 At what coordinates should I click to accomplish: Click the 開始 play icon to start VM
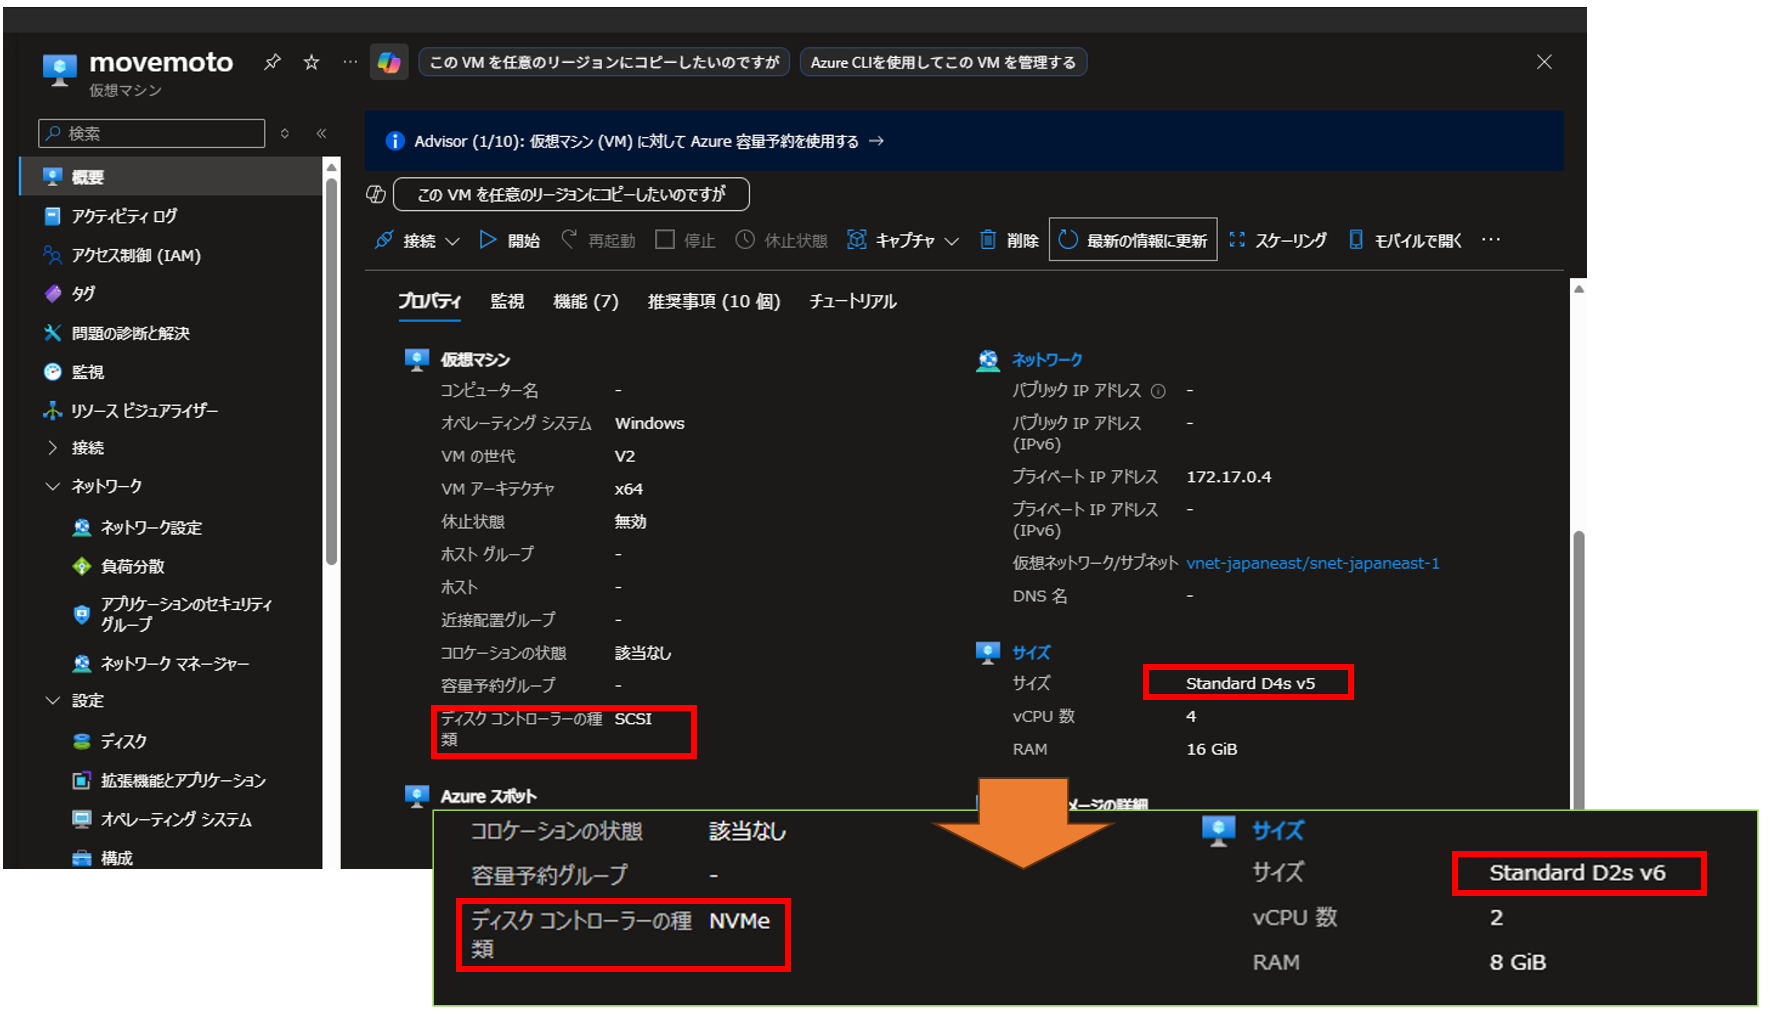[488, 240]
